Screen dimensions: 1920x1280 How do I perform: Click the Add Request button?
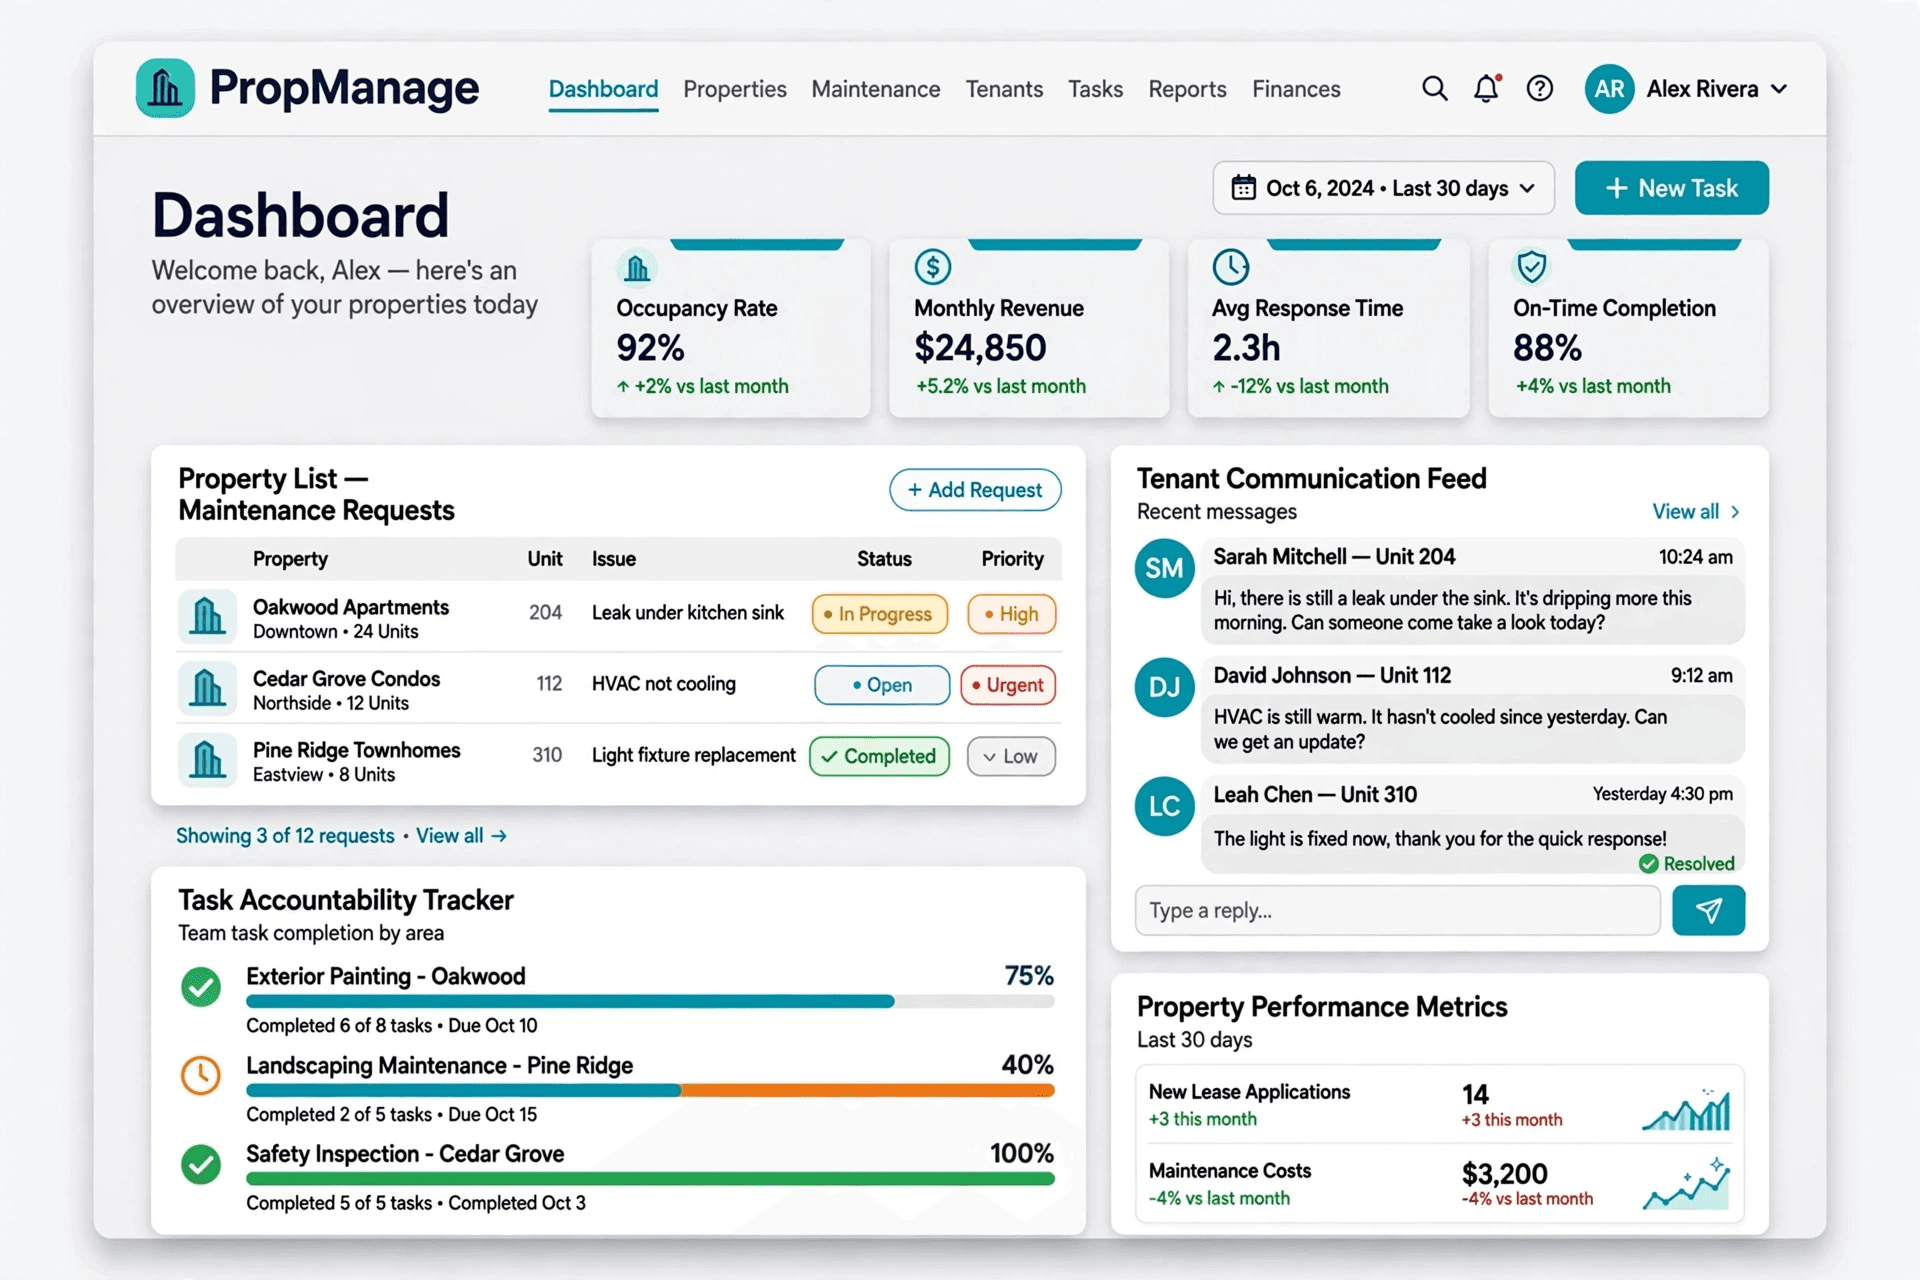pos(975,490)
